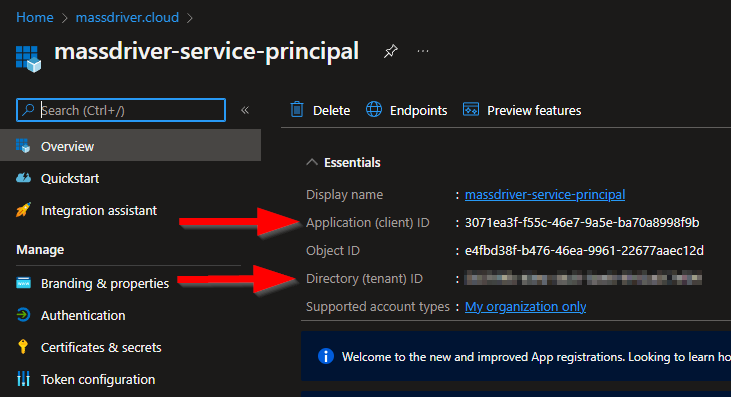Click the Certificates & secrets key icon
Viewport: 731px width, 397px height.
point(23,347)
